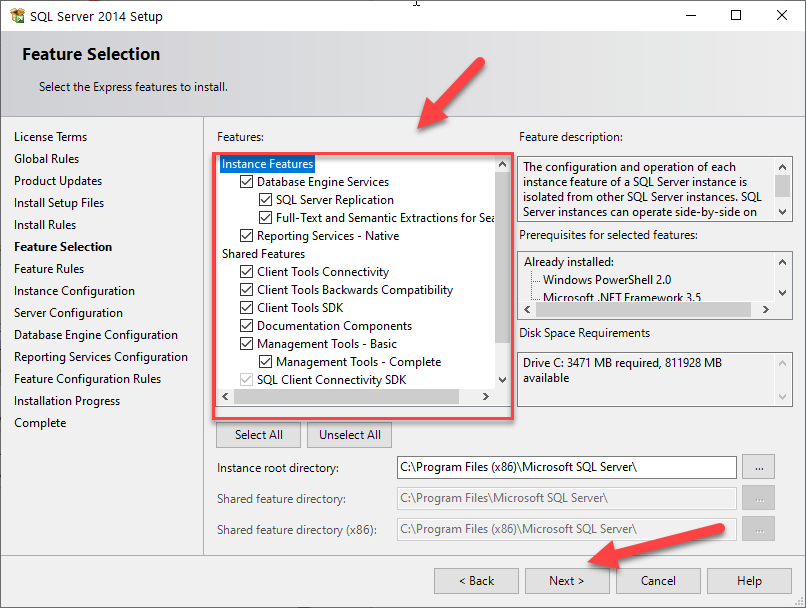
Task: Toggle Reporting Services - Native checkbox
Action: coord(246,235)
